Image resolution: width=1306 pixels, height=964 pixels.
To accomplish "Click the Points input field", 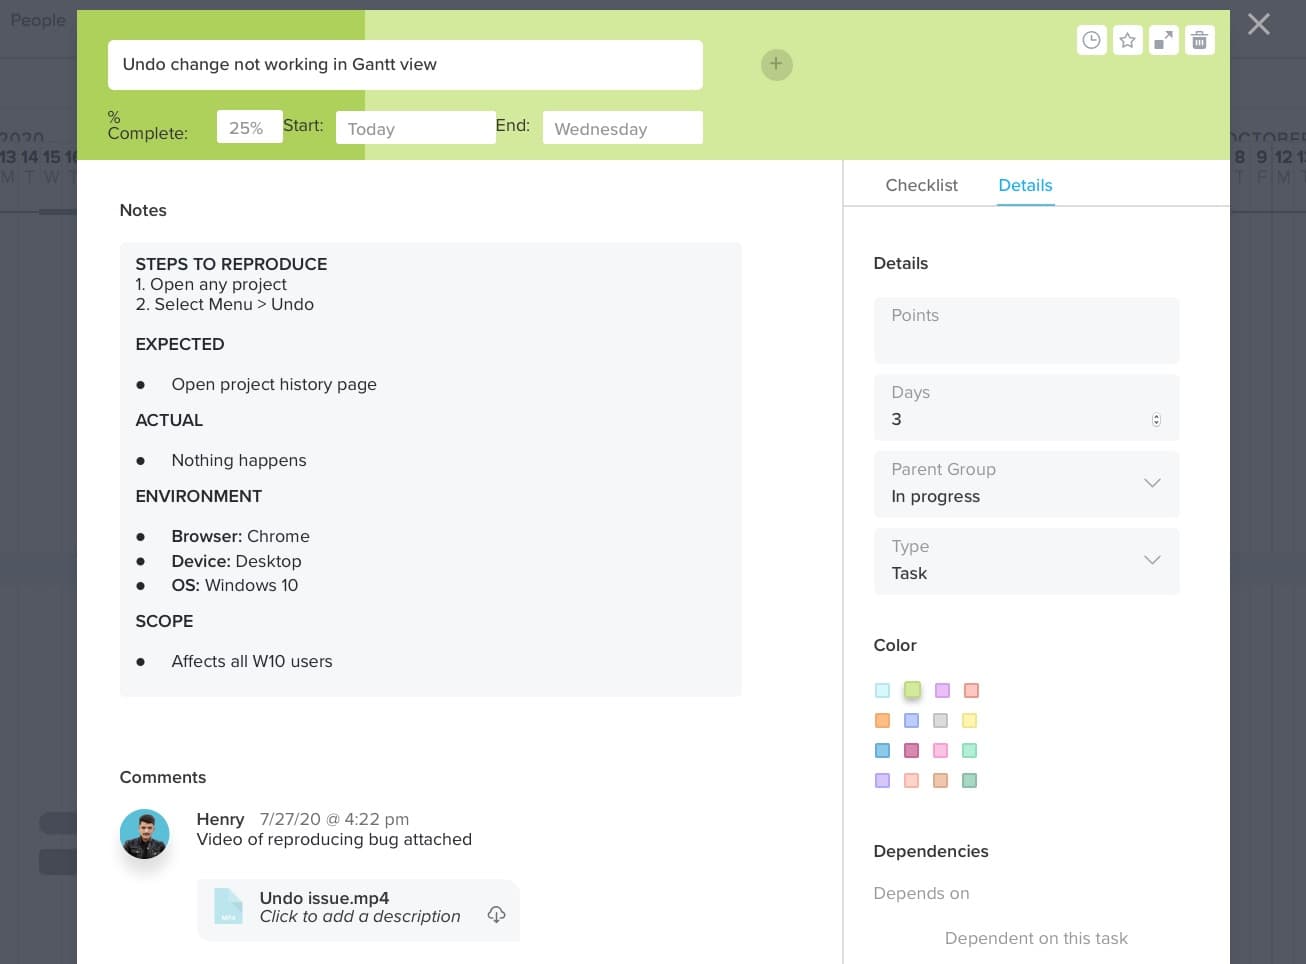I will [1026, 330].
